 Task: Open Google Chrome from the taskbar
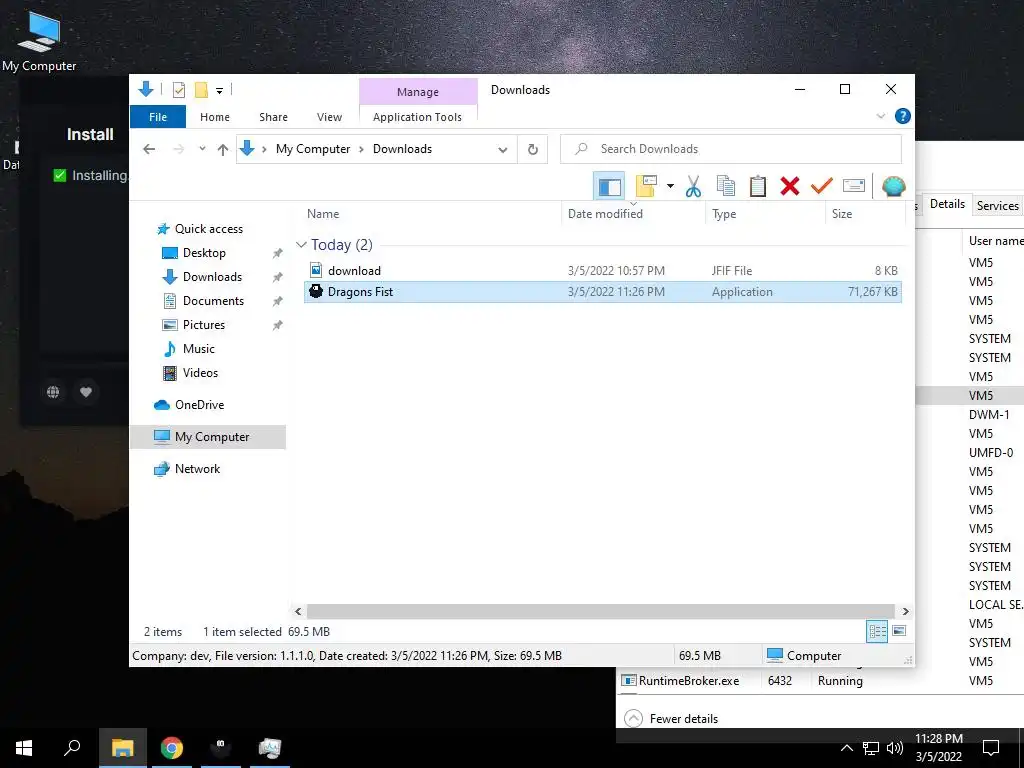[171, 748]
